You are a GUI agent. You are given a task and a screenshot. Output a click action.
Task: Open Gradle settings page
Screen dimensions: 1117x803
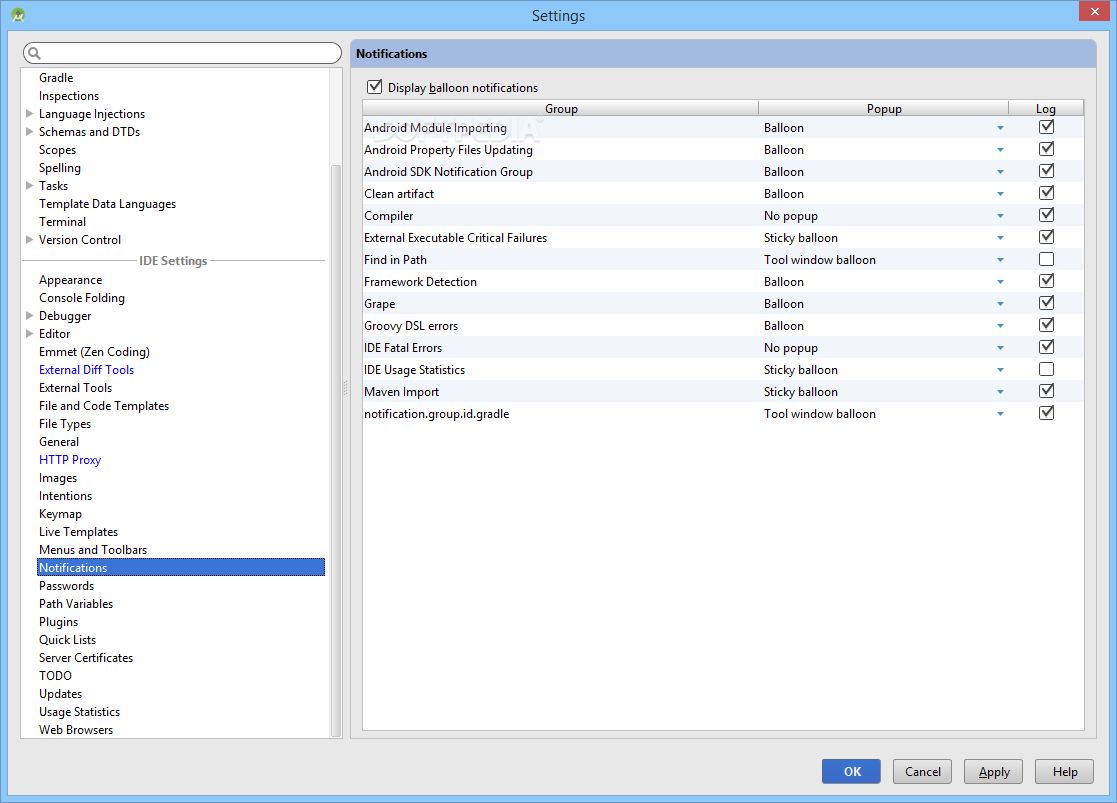[x=56, y=78]
